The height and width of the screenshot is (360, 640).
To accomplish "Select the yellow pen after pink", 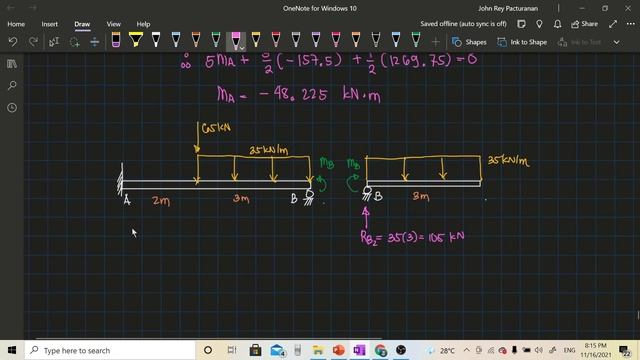I will [256, 40].
